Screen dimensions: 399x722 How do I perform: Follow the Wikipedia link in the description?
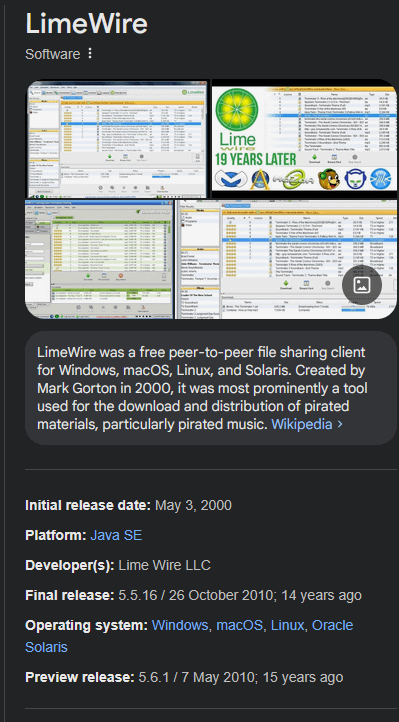[307, 424]
